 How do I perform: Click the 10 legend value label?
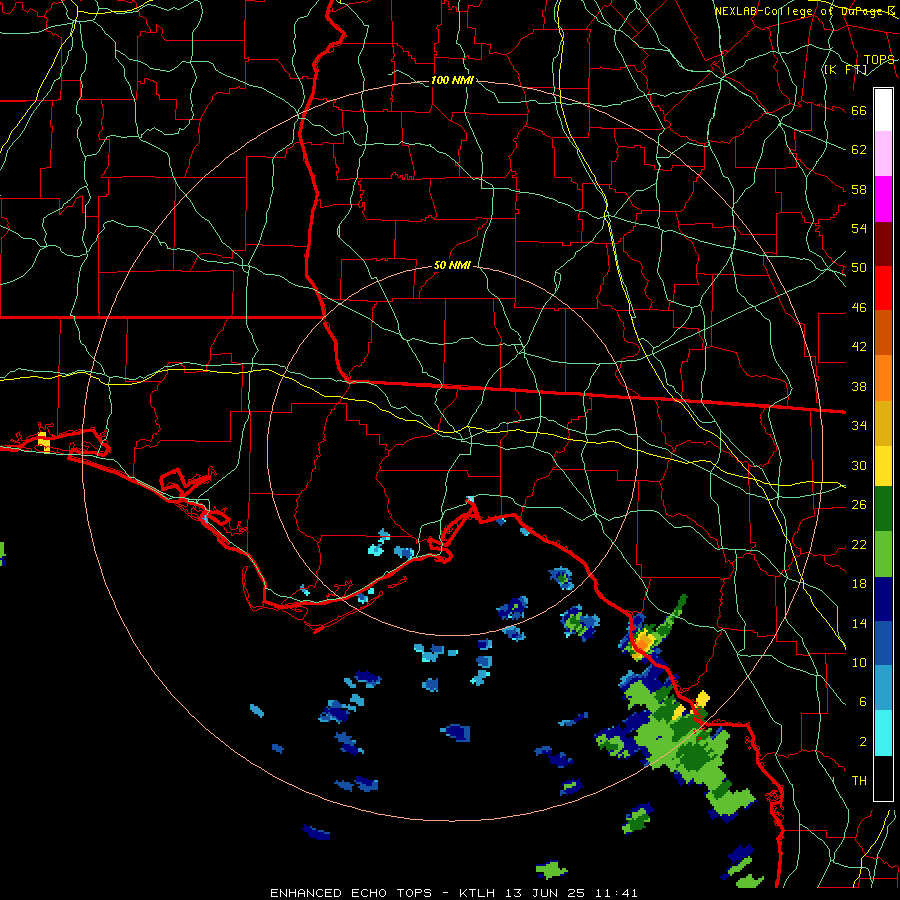point(859,662)
